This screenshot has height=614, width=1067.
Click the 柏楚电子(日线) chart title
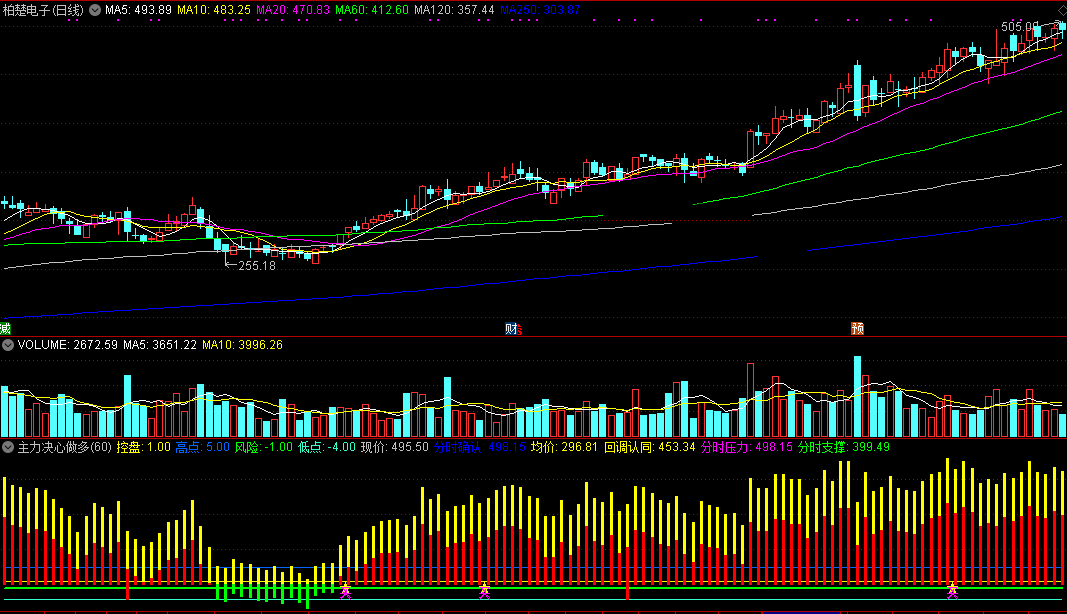coord(44,10)
